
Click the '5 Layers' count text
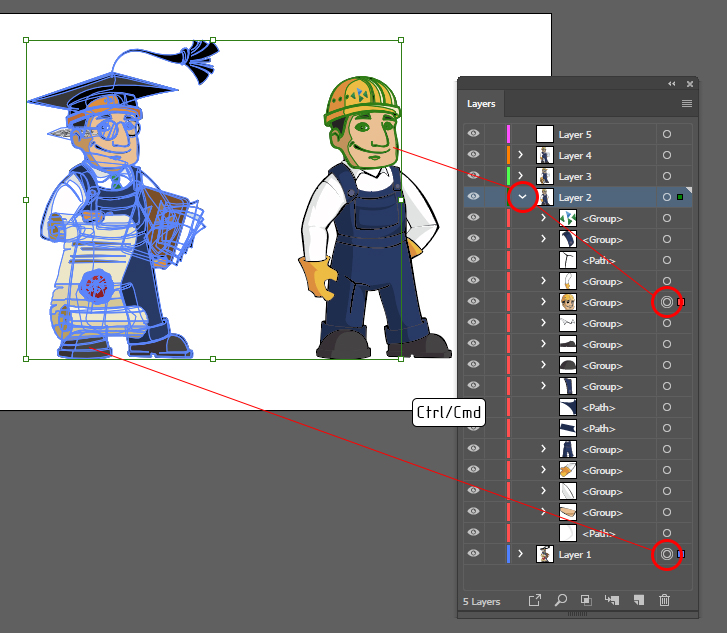[x=481, y=601]
